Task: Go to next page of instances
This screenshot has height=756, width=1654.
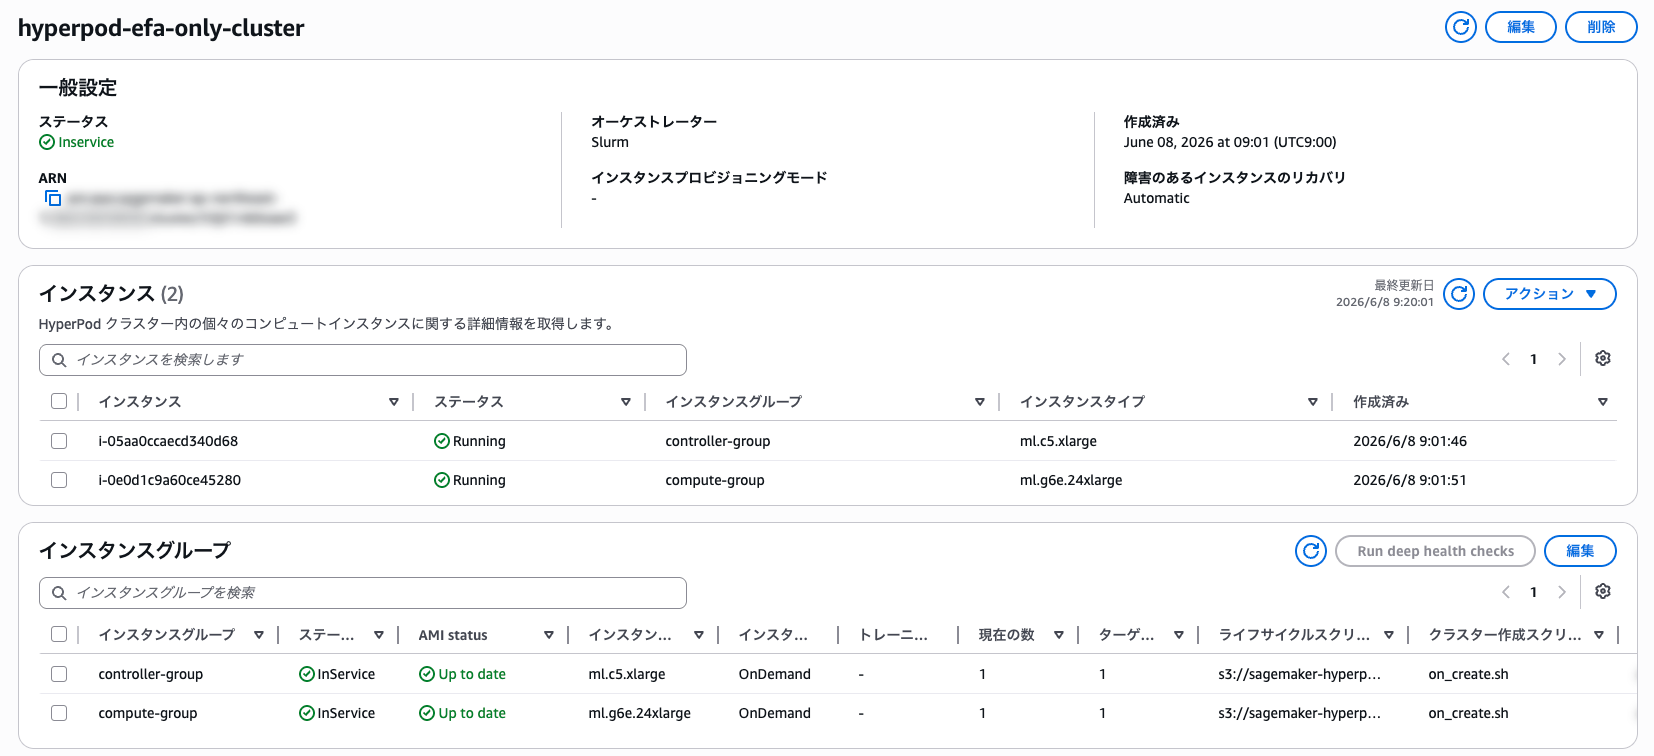Action: tap(1561, 359)
